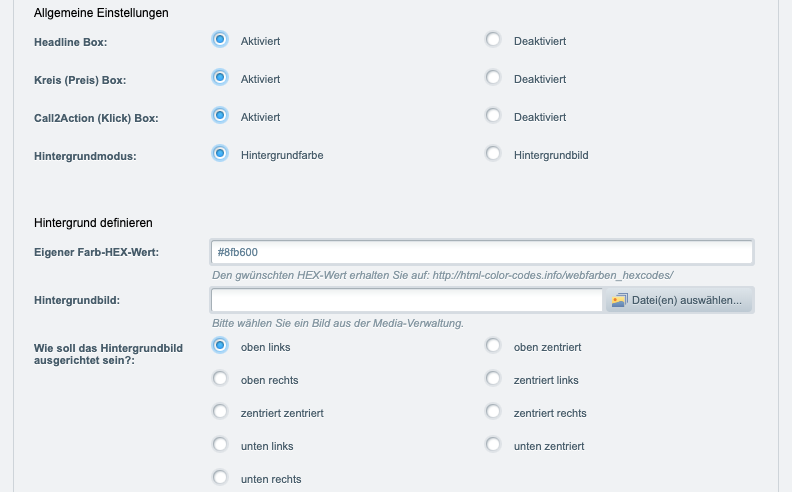Select oben rechts alignment option
Screen dimensions: 792x492
(220, 378)
